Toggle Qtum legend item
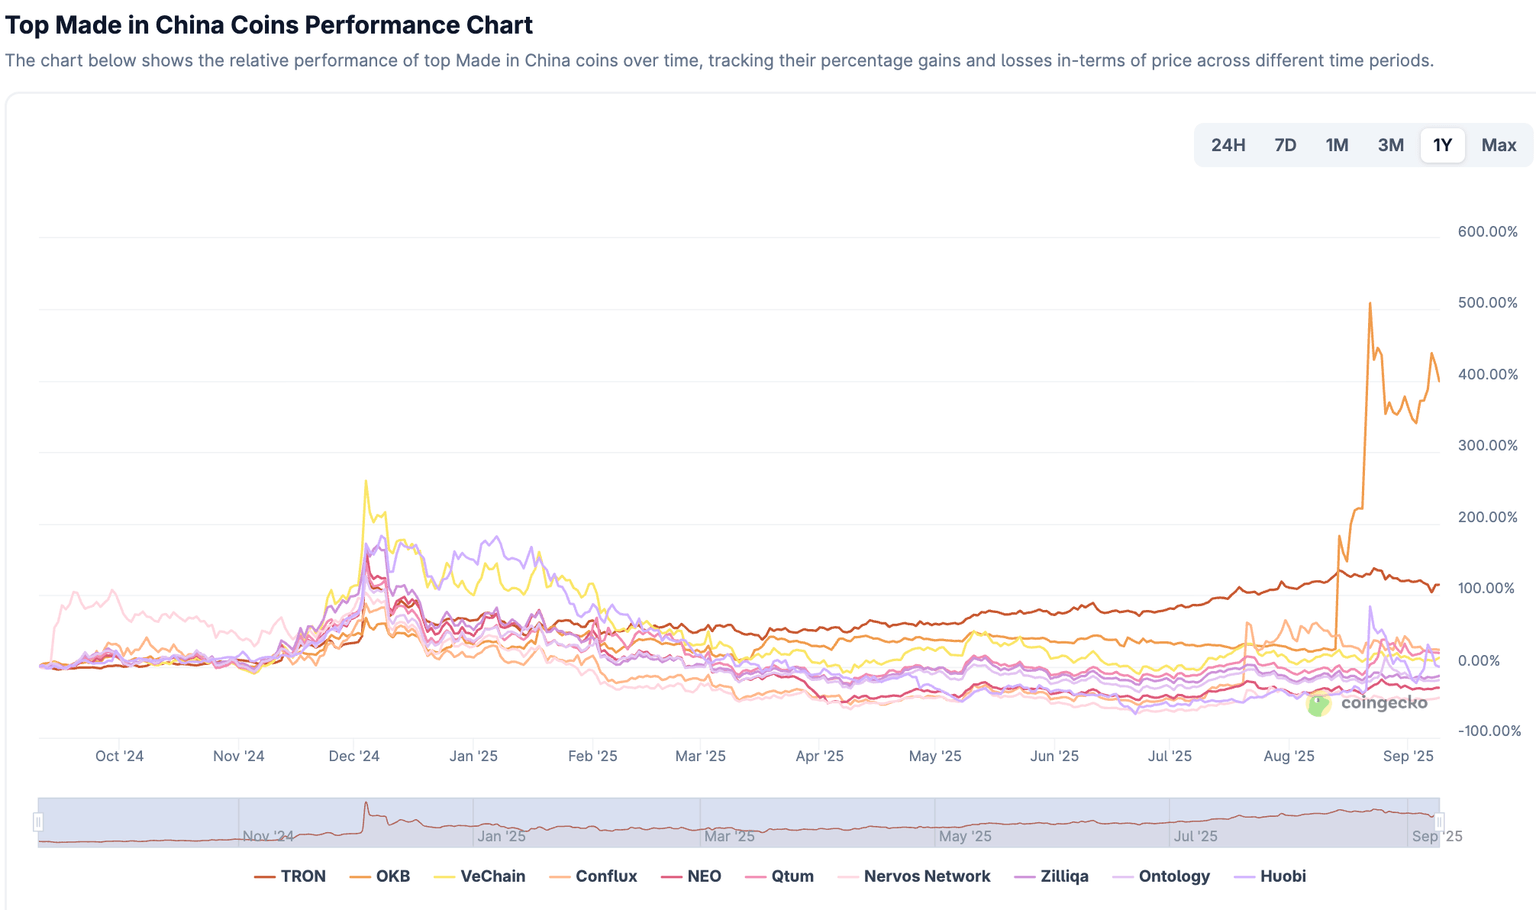This screenshot has height=910, width=1536. click(x=780, y=876)
